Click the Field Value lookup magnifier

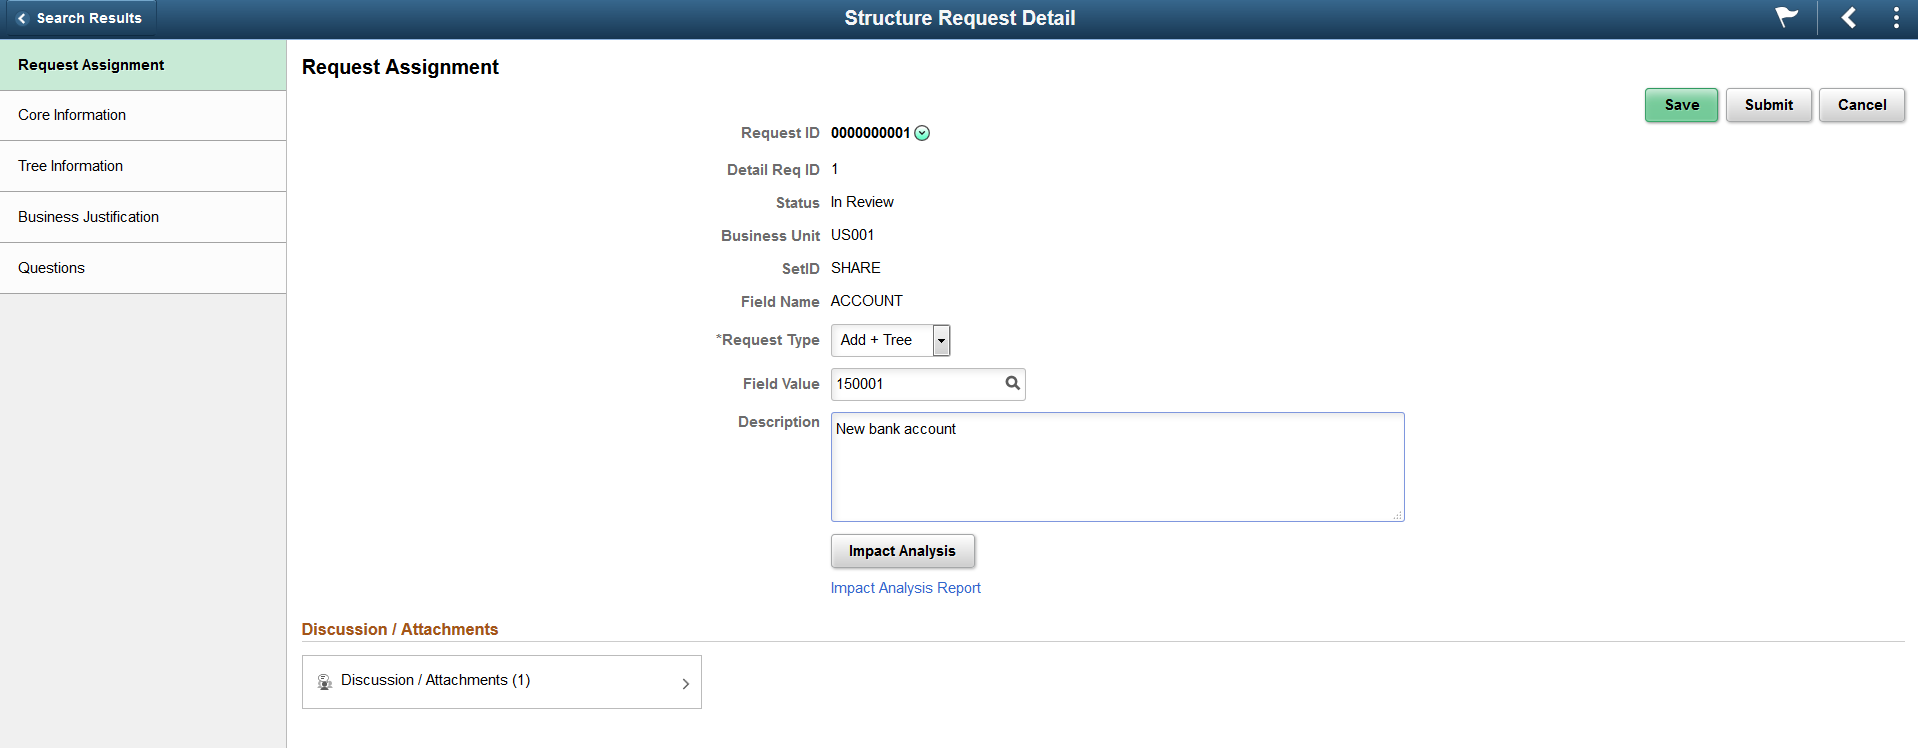click(1012, 383)
